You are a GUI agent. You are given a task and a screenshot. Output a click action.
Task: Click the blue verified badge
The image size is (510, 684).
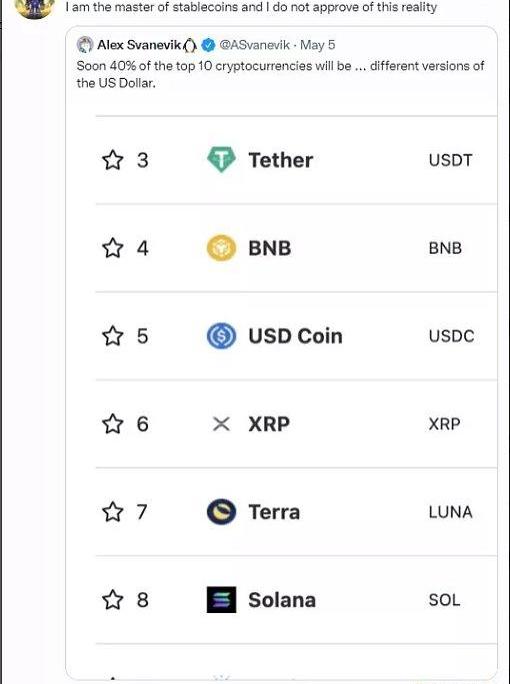tap(208, 44)
